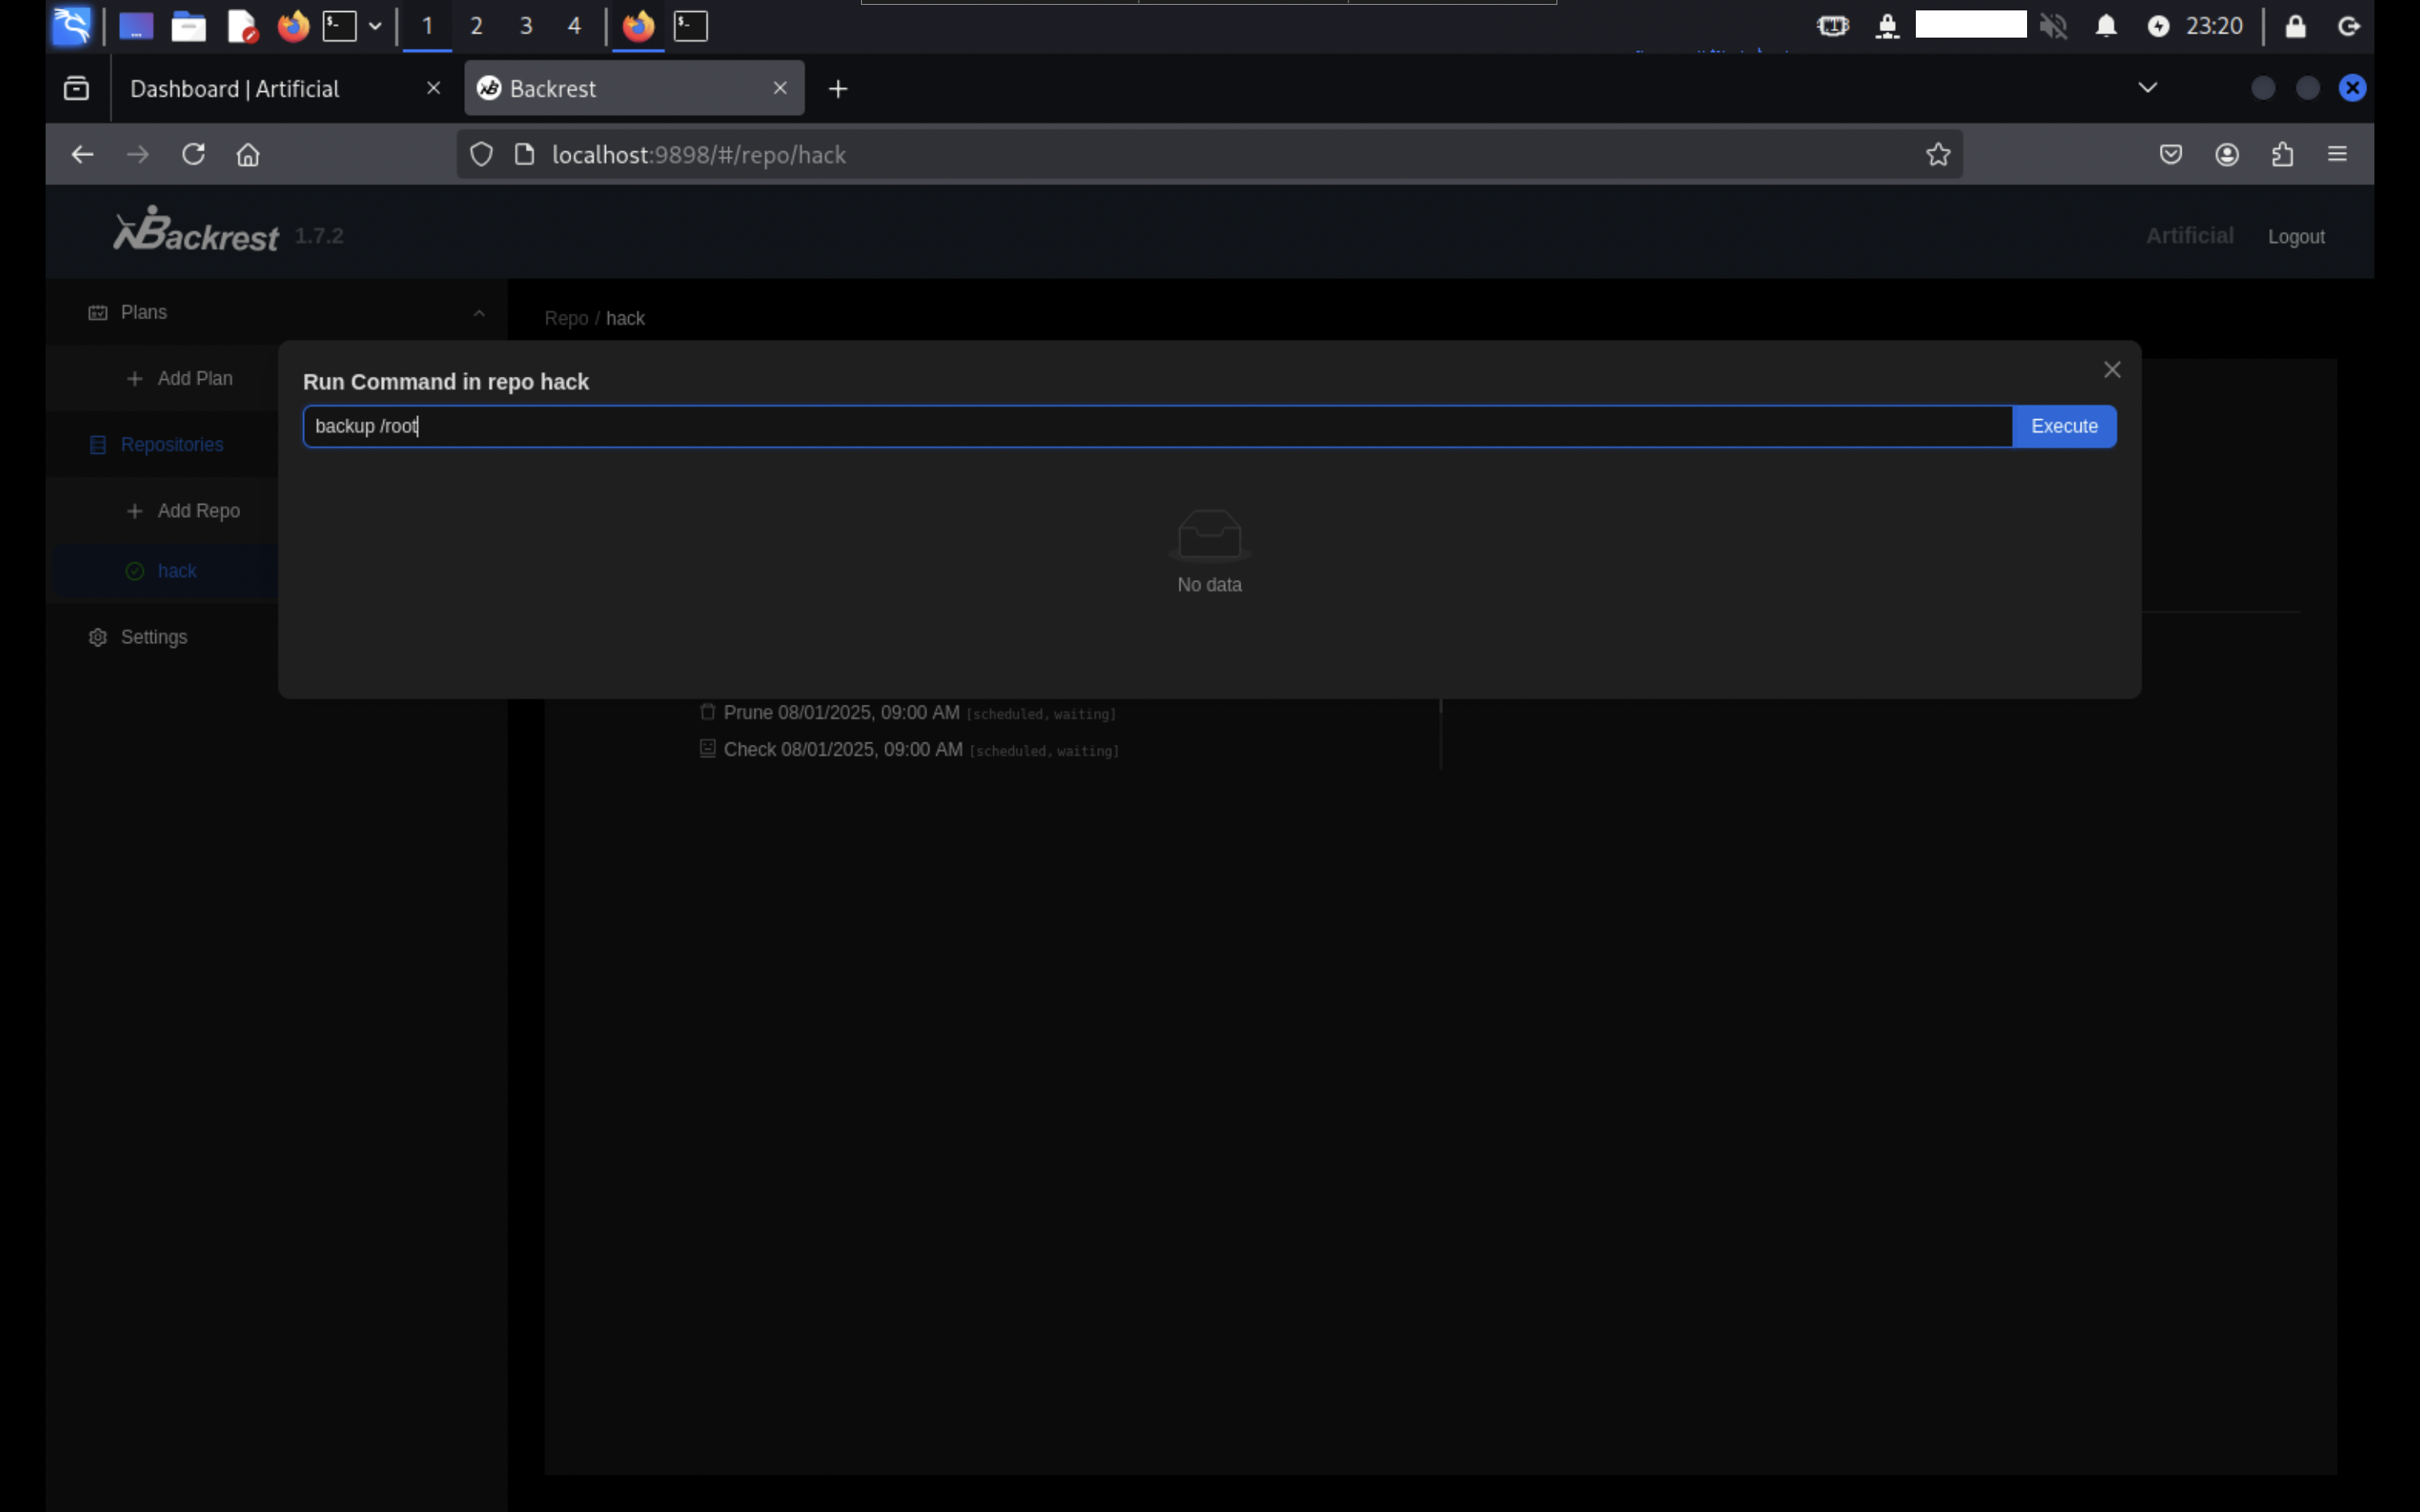Image resolution: width=2420 pixels, height=1512 pixels.
Task: Select the hack repository entry
Action: click(177, 571)
